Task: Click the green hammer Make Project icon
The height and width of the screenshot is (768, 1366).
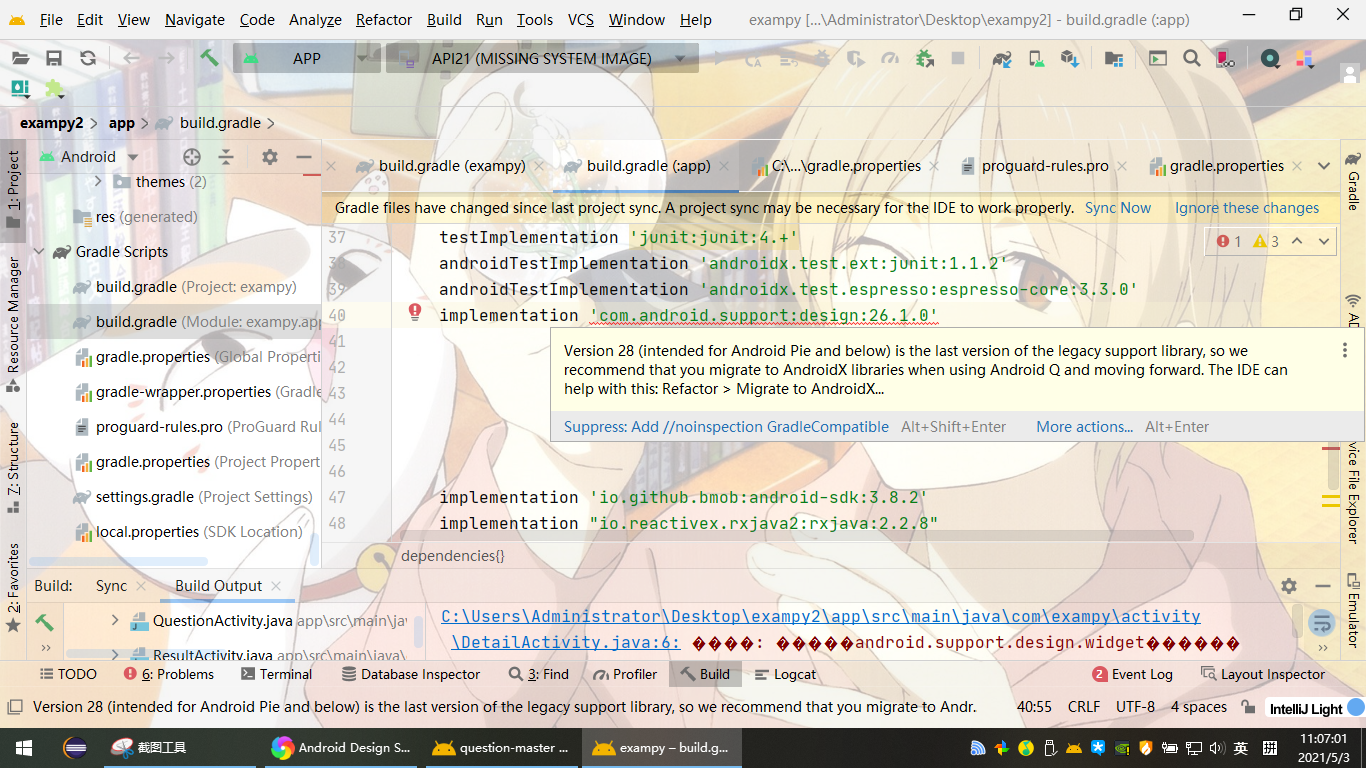Action: pos(209,58)
